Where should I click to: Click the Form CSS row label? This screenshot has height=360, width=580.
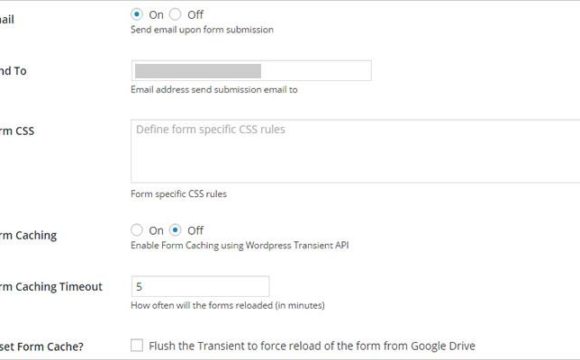(17, 131)
